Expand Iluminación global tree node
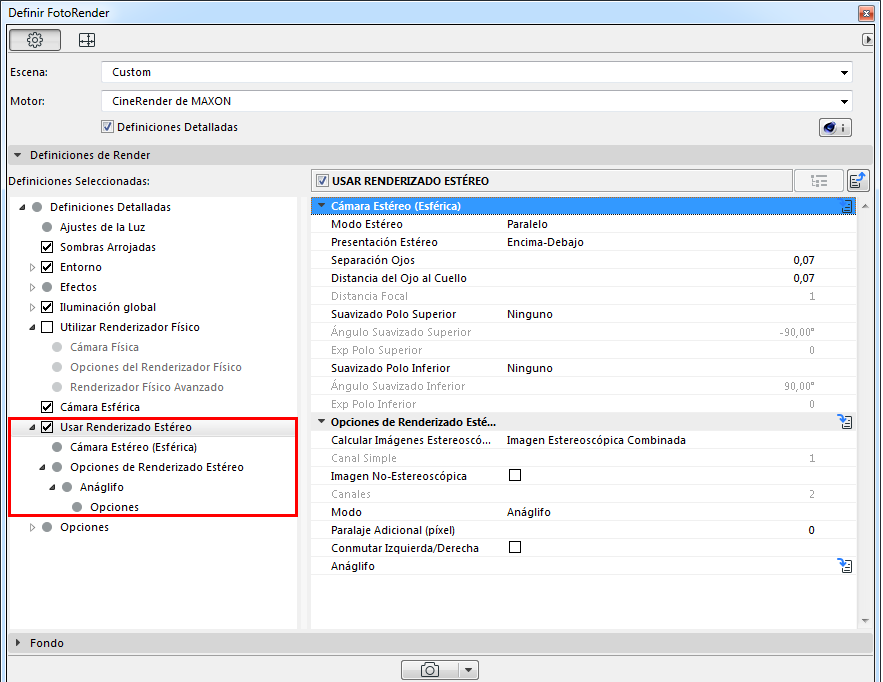 pos(32,307)
